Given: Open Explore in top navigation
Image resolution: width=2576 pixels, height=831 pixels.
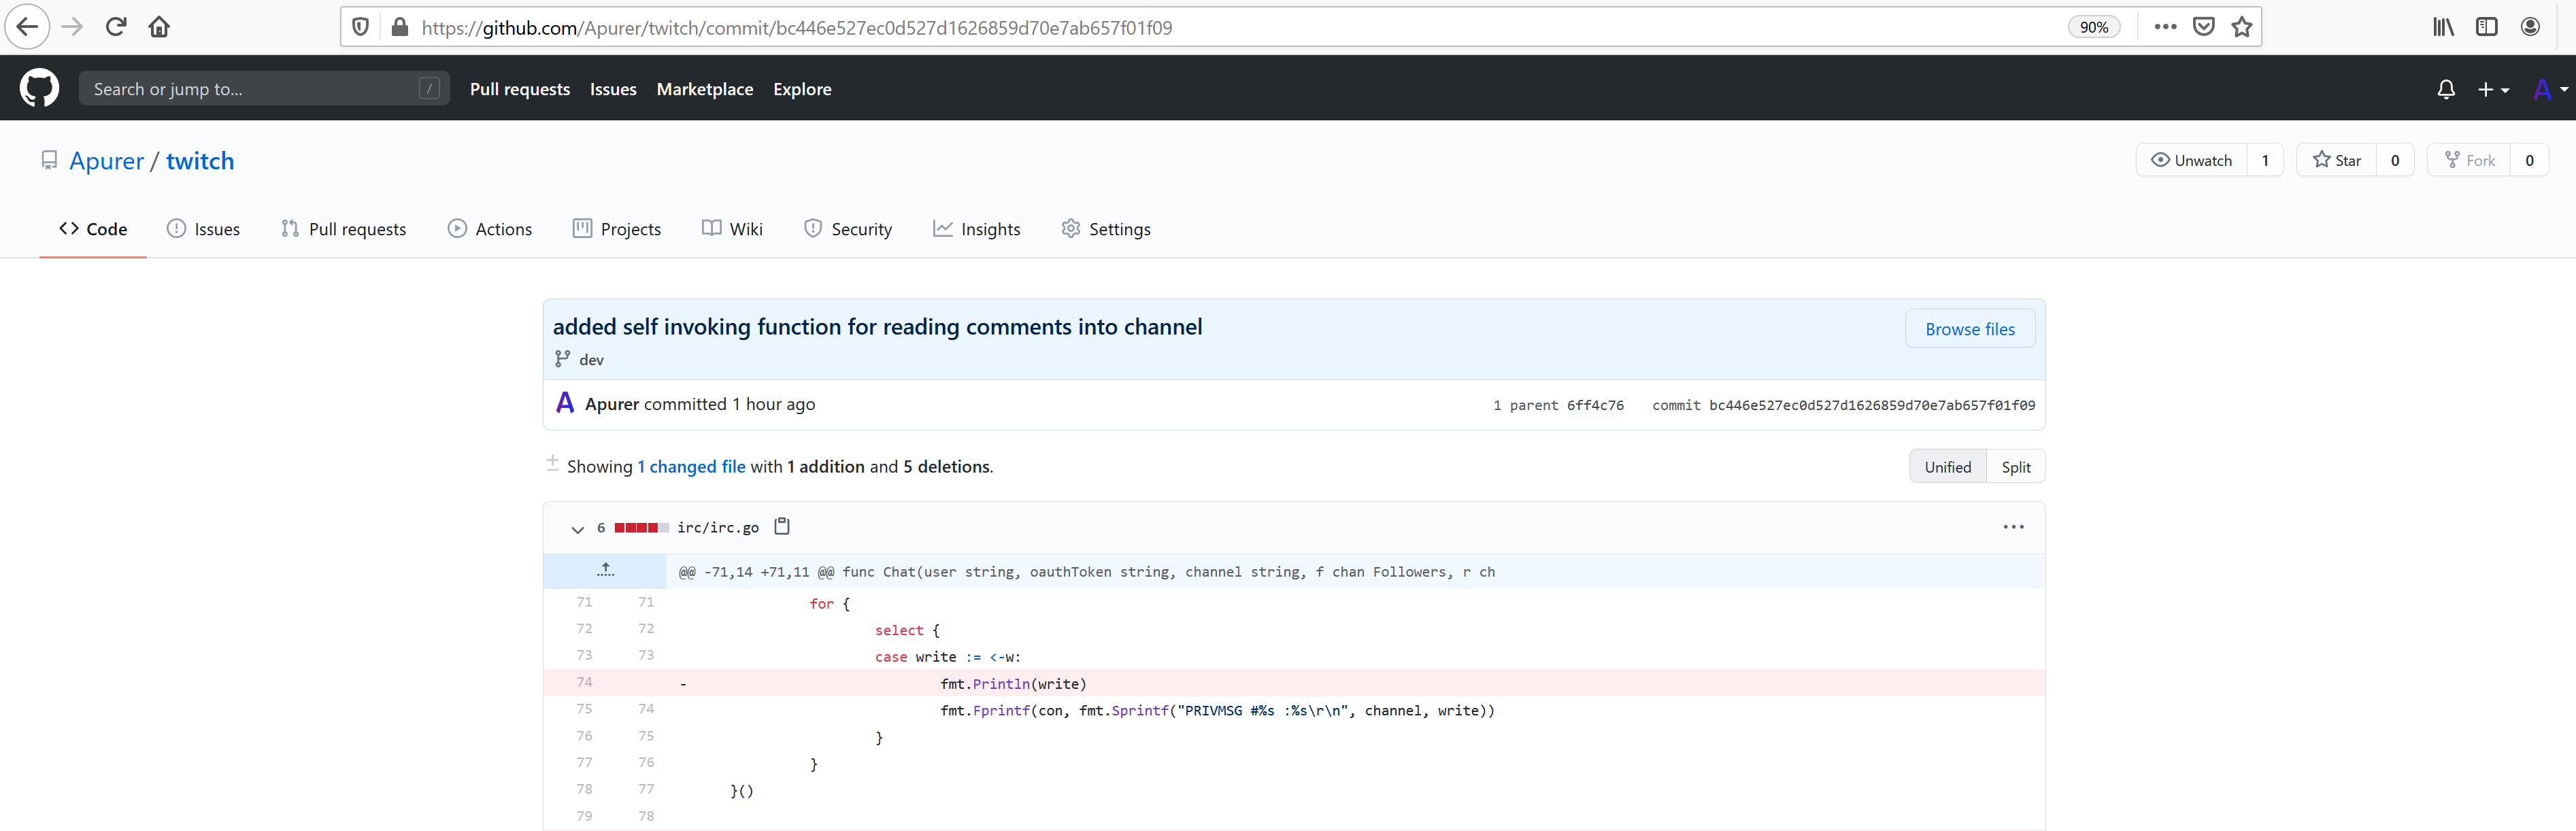Looking at the screenshot, I should (802, 89).
